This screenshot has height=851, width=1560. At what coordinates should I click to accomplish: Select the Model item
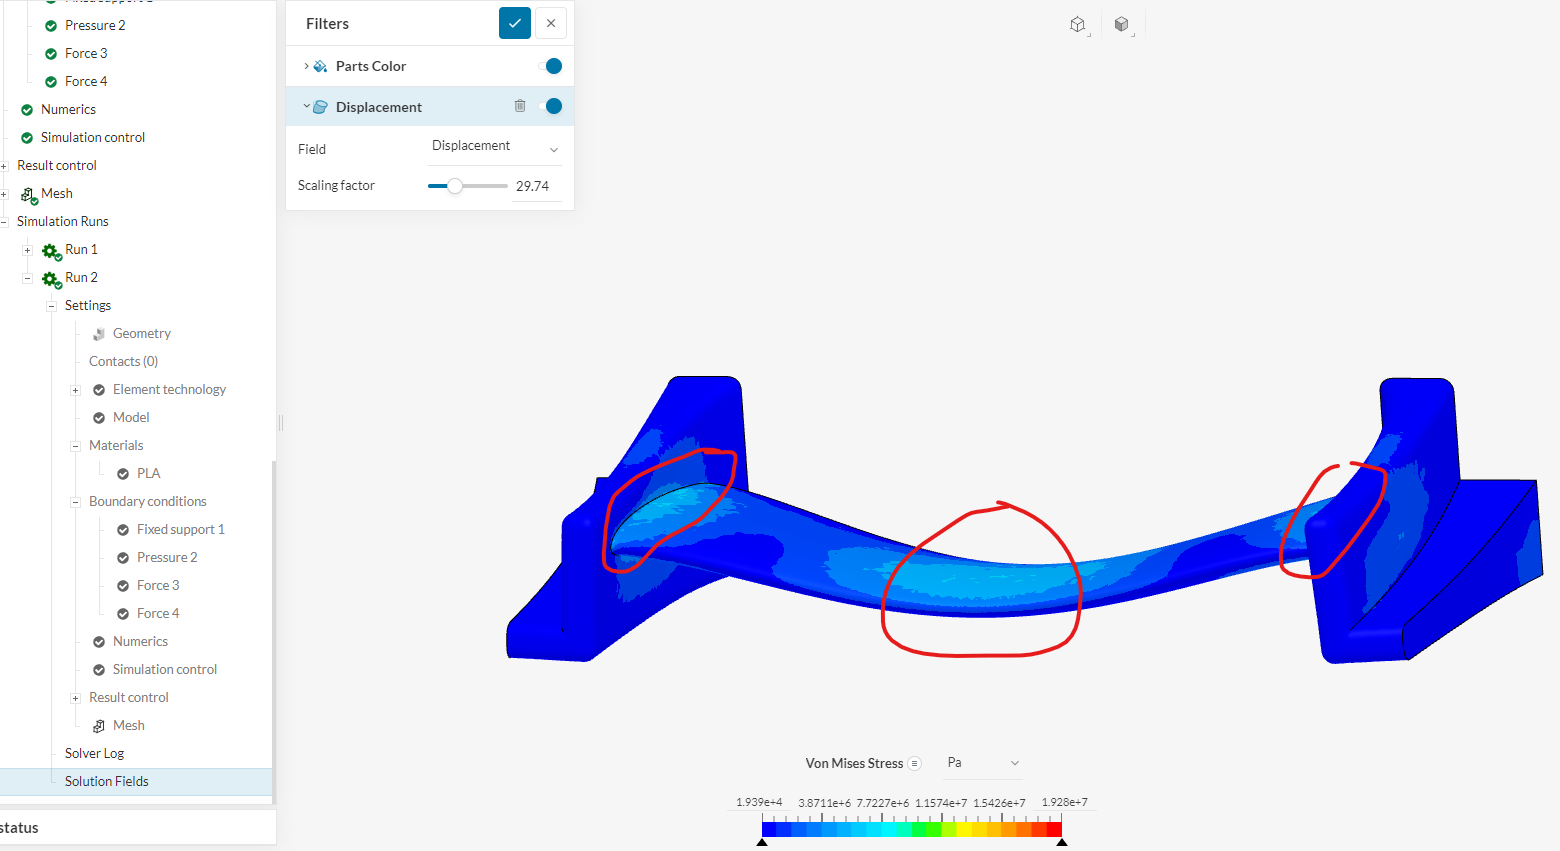click(131, 418)
